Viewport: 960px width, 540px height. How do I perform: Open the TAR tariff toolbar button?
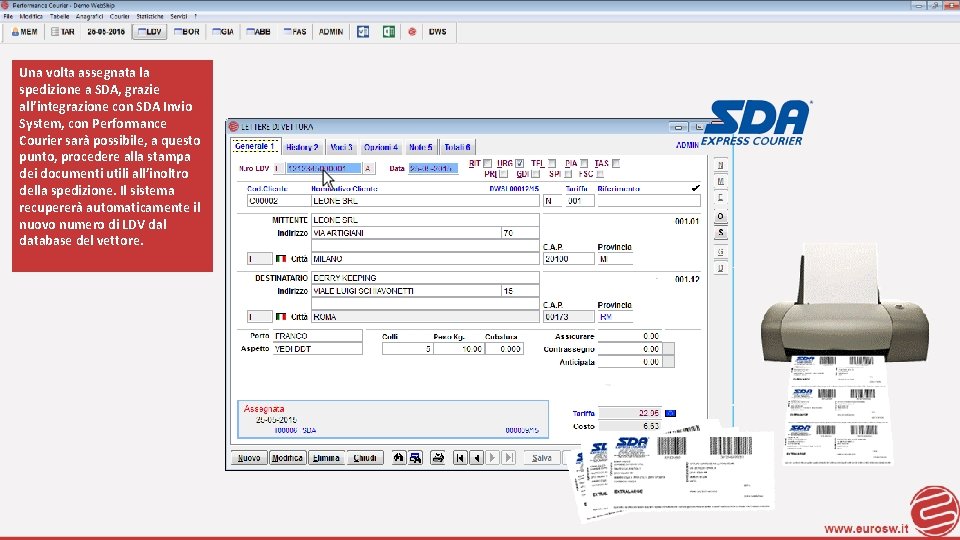point(62,32)
